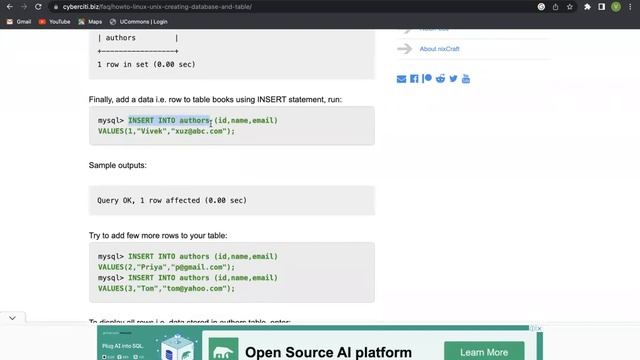Open the Patreon social icon
This screenshot has height=360, width=640.
pos(427,78)
